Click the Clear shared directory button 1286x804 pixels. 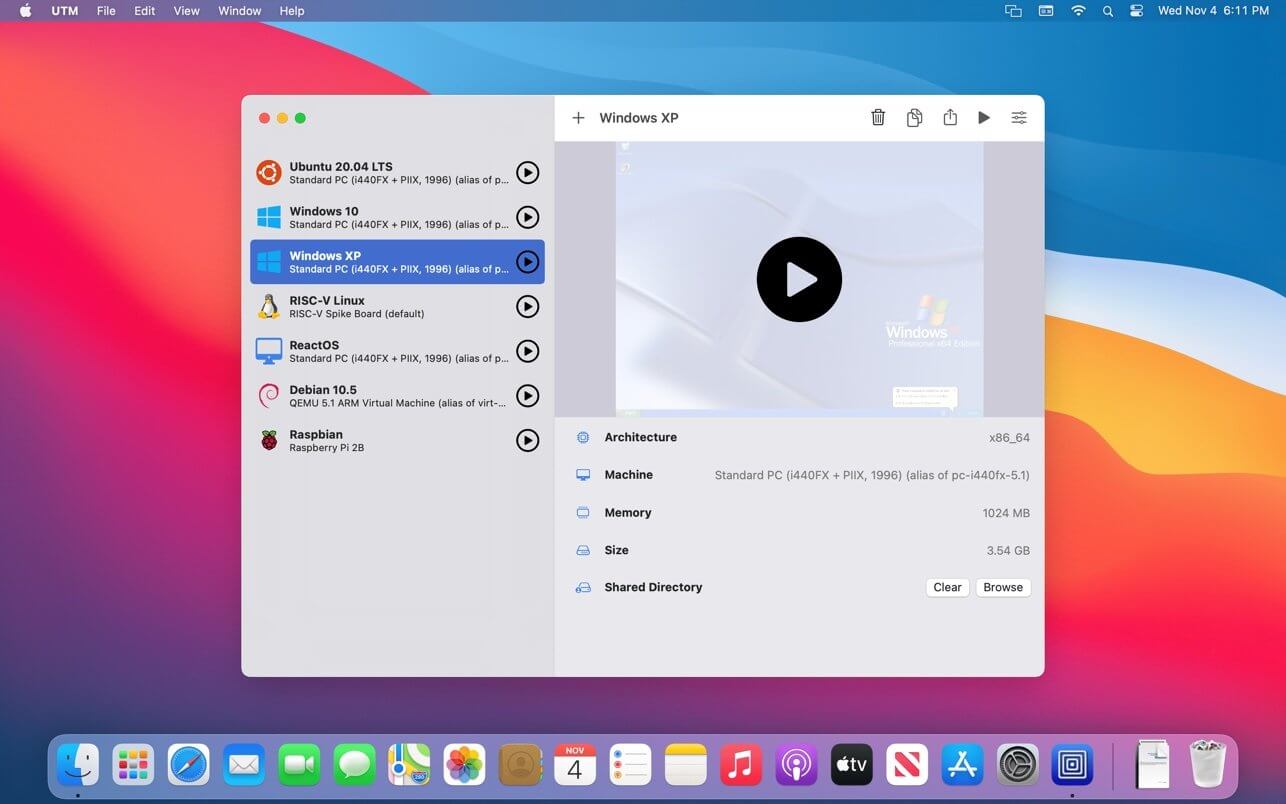point(947,588)
